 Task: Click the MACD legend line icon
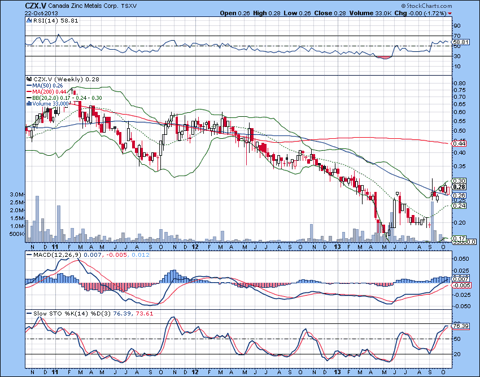click(x=29, y=255)
